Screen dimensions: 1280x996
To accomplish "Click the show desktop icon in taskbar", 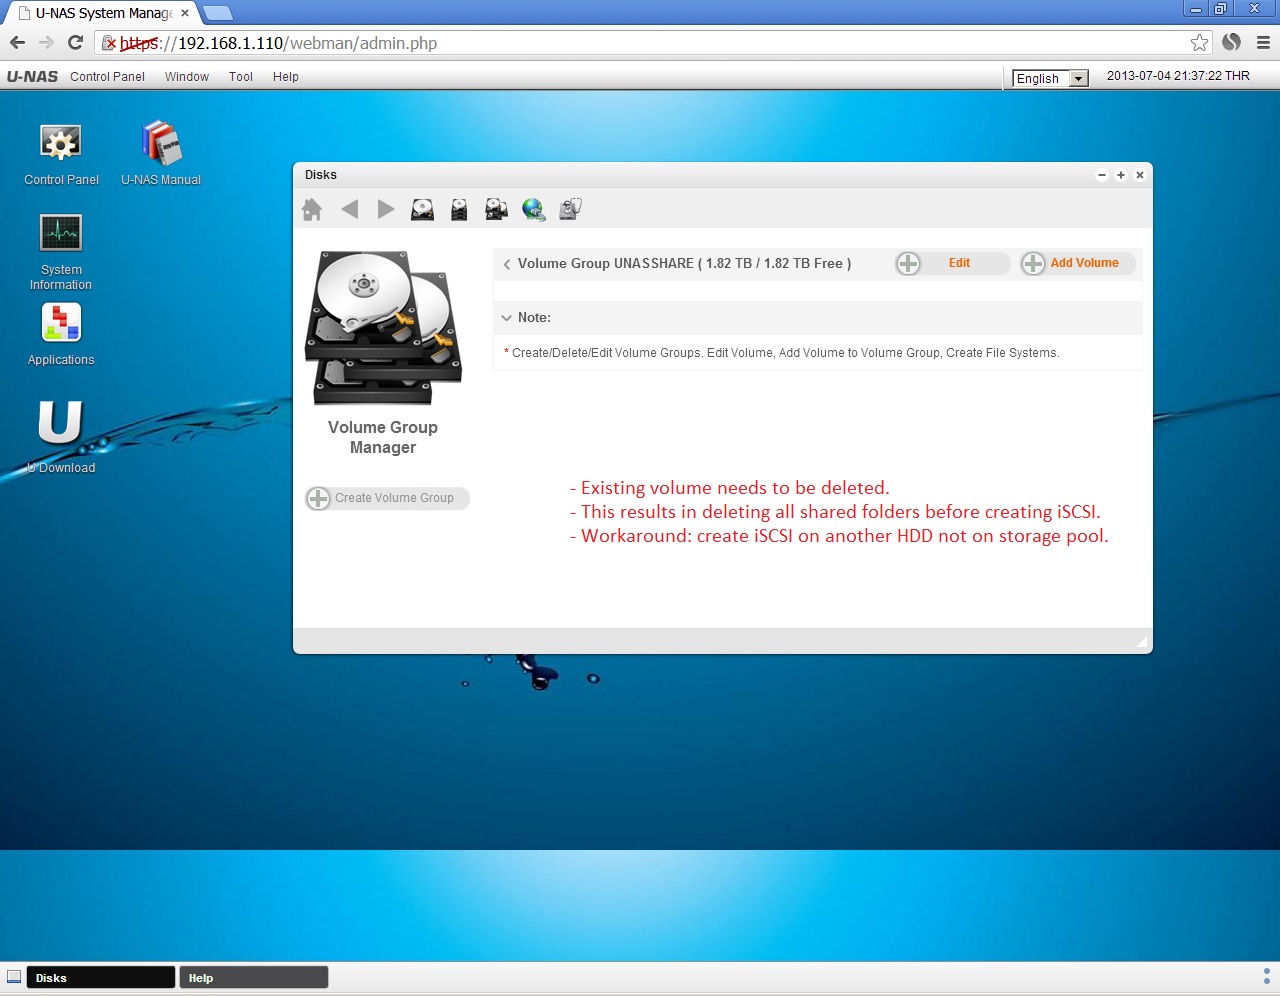I will pyautogui.click(x=14, y=977).
